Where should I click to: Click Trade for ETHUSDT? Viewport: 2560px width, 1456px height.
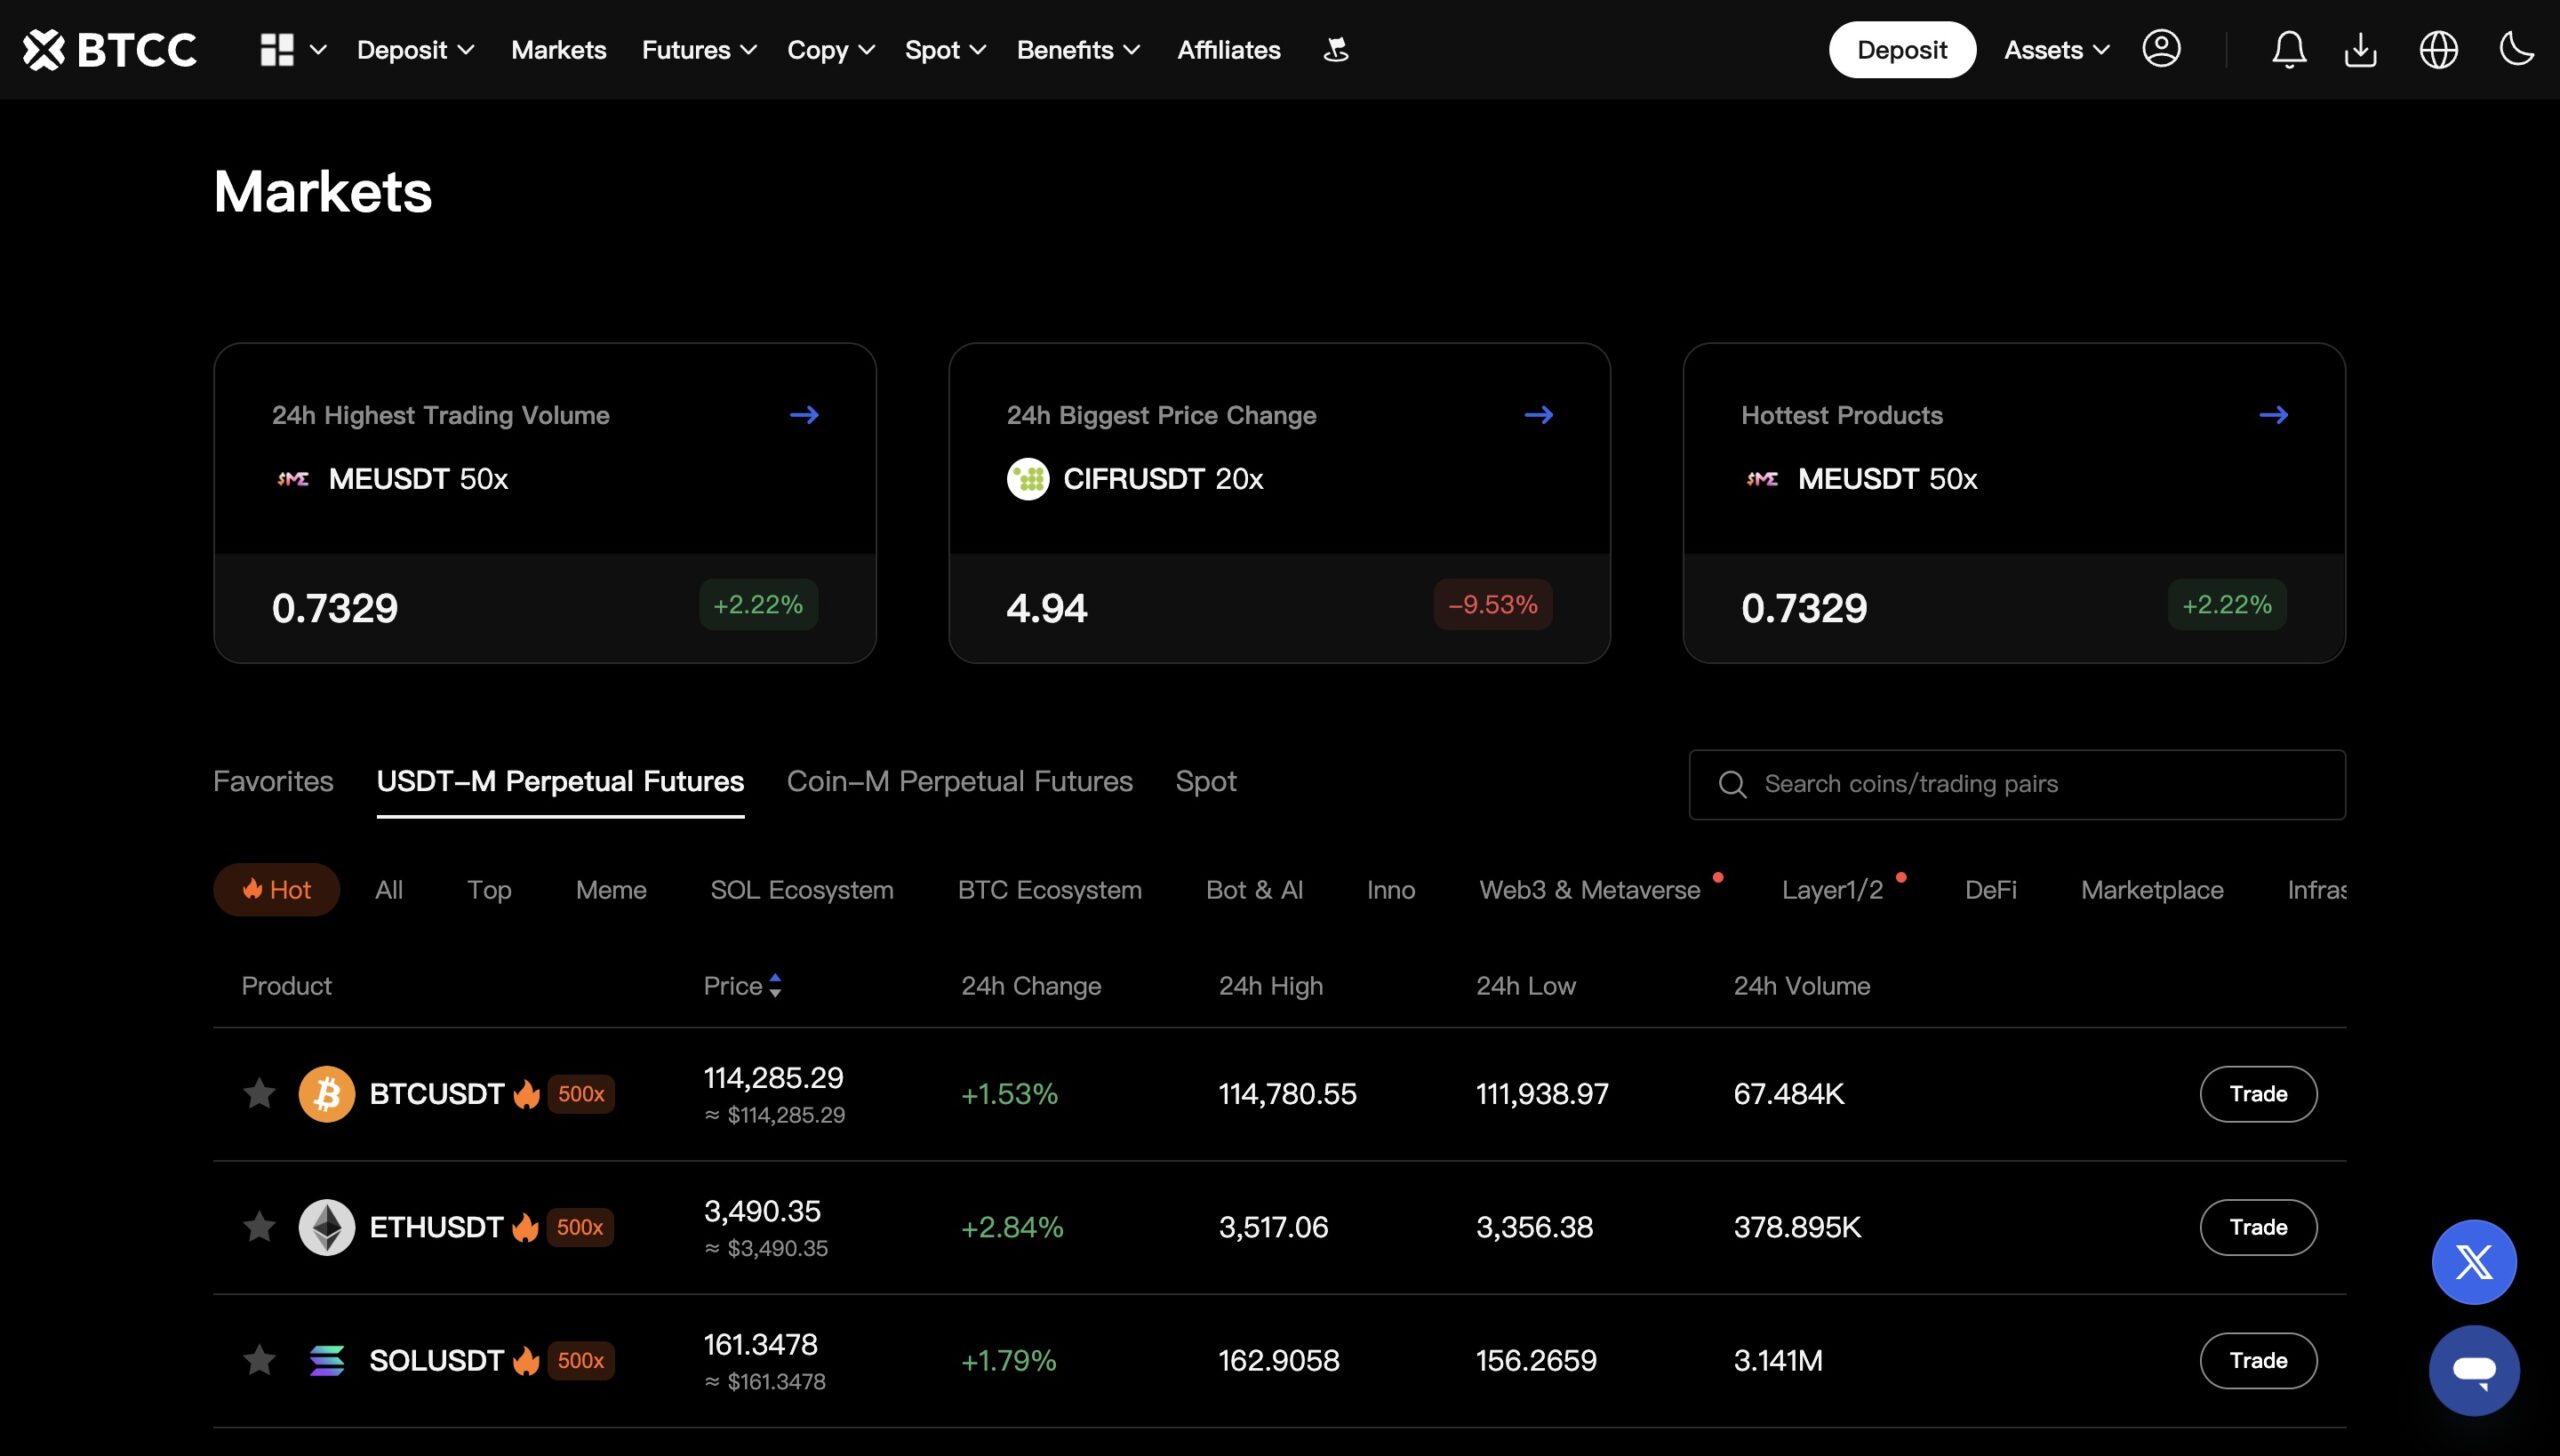click(2258, 1227)
